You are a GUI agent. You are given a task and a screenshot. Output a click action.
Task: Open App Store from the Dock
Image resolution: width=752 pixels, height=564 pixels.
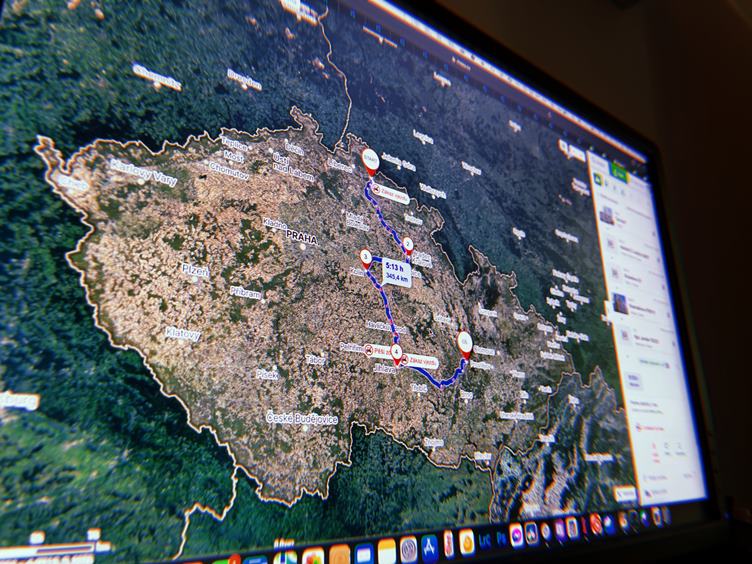click(x=430, y=548)
